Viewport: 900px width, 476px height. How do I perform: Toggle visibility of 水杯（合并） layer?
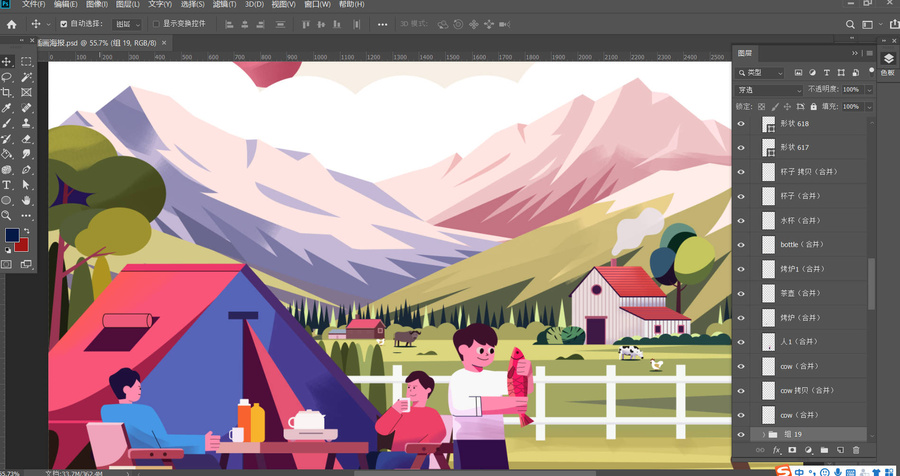(741, 220)
